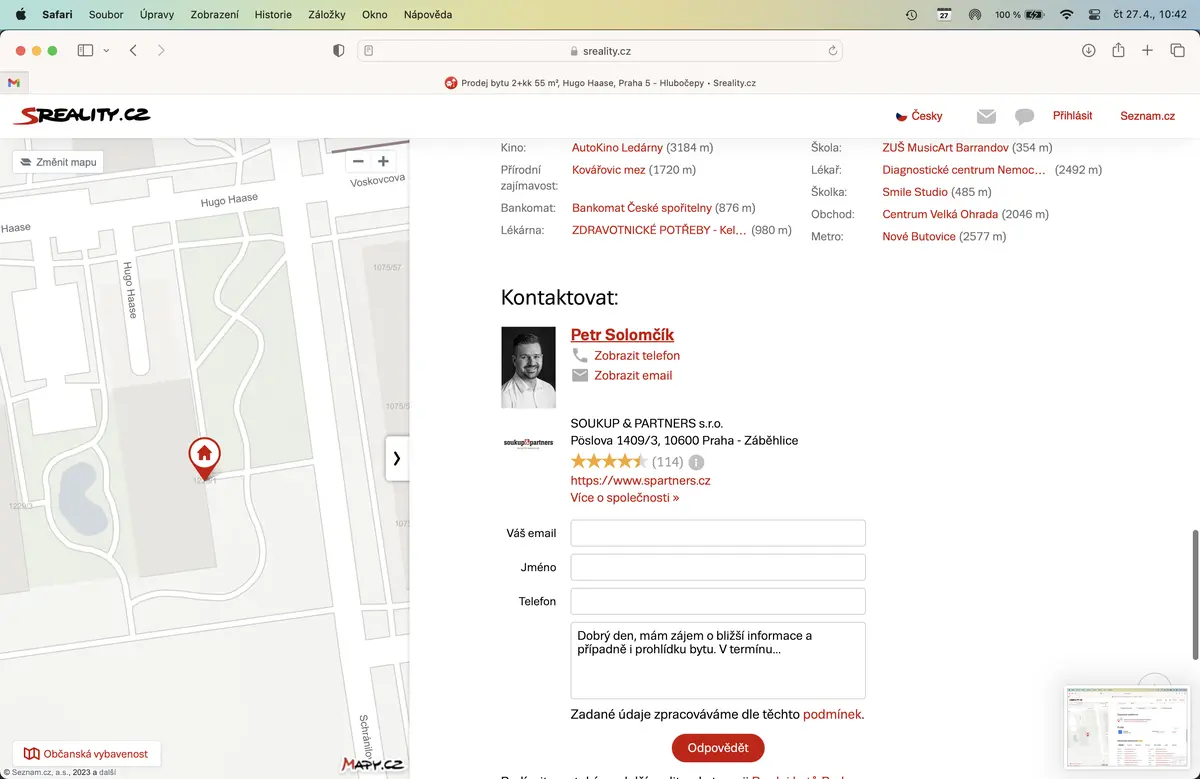This screenshot has width=1200, height=779.
Task: Click the Přihlásit link
Action: click(x=1073, y=116)
